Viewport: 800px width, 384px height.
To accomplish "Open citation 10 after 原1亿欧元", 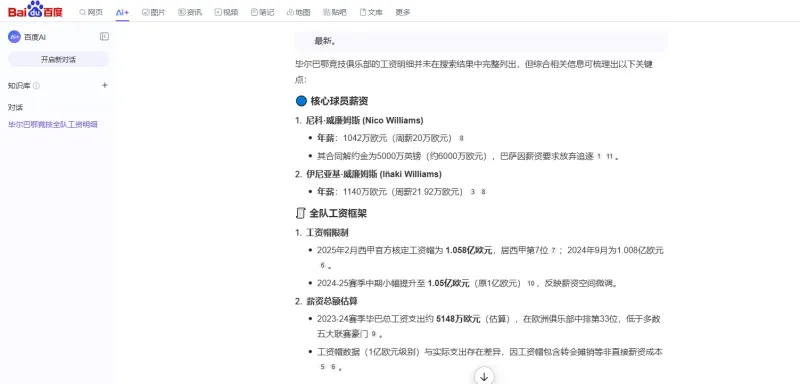I will coord(531,284).
